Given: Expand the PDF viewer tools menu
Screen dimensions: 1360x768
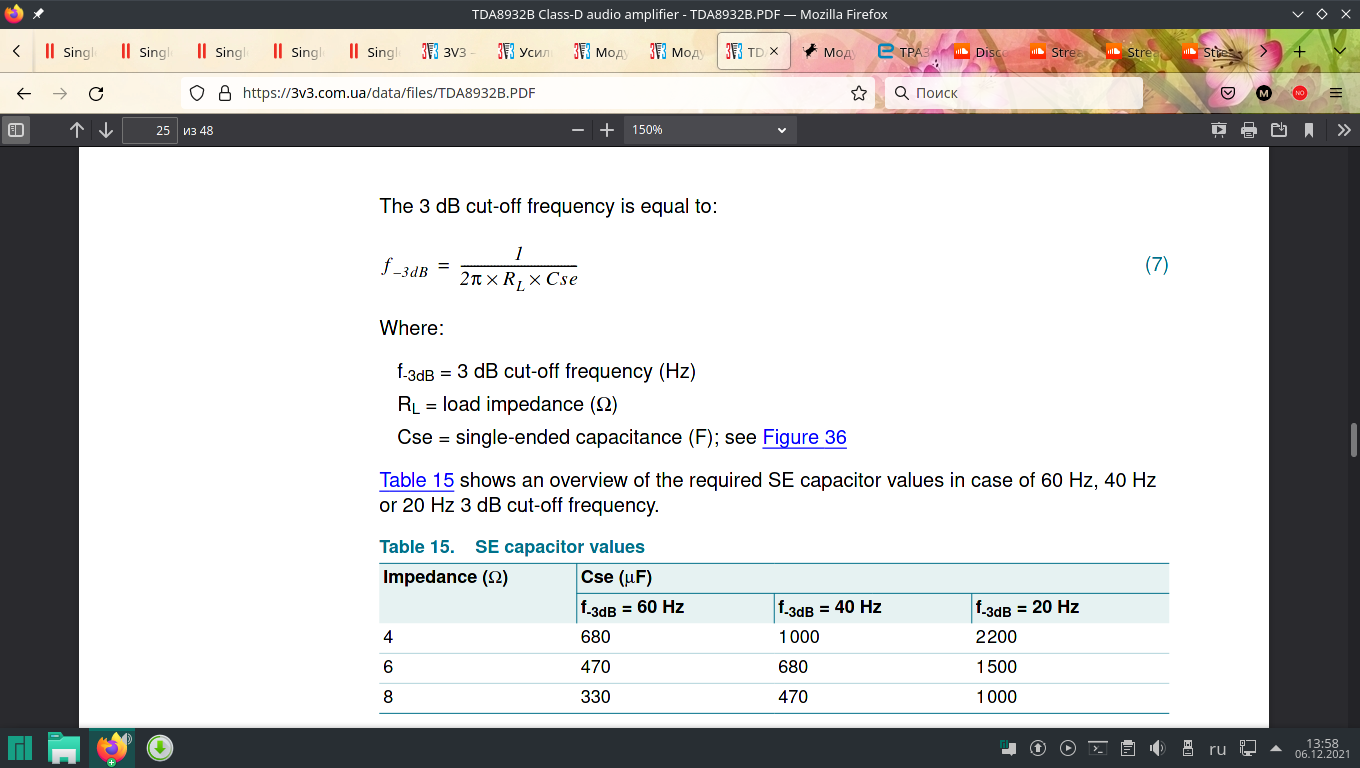Looking at the screenshot, I should tap(1343, 130).
